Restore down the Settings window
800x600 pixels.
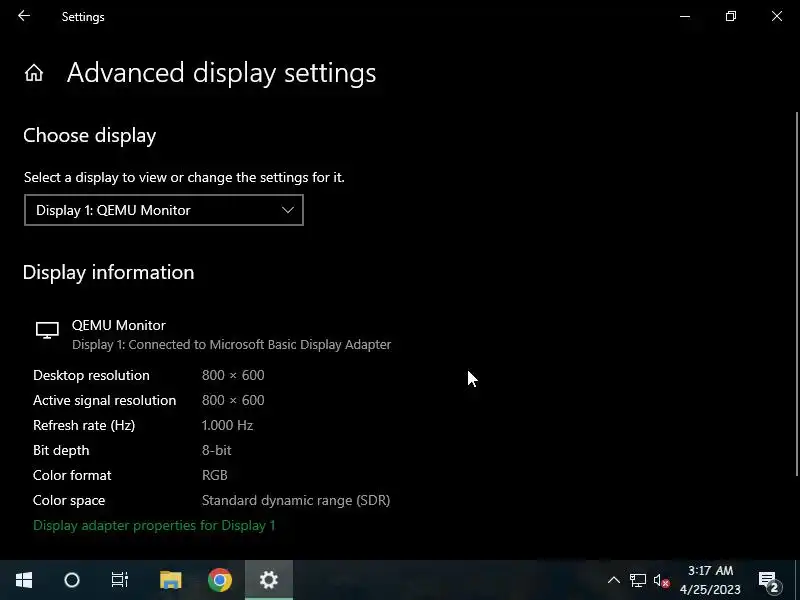731,16
